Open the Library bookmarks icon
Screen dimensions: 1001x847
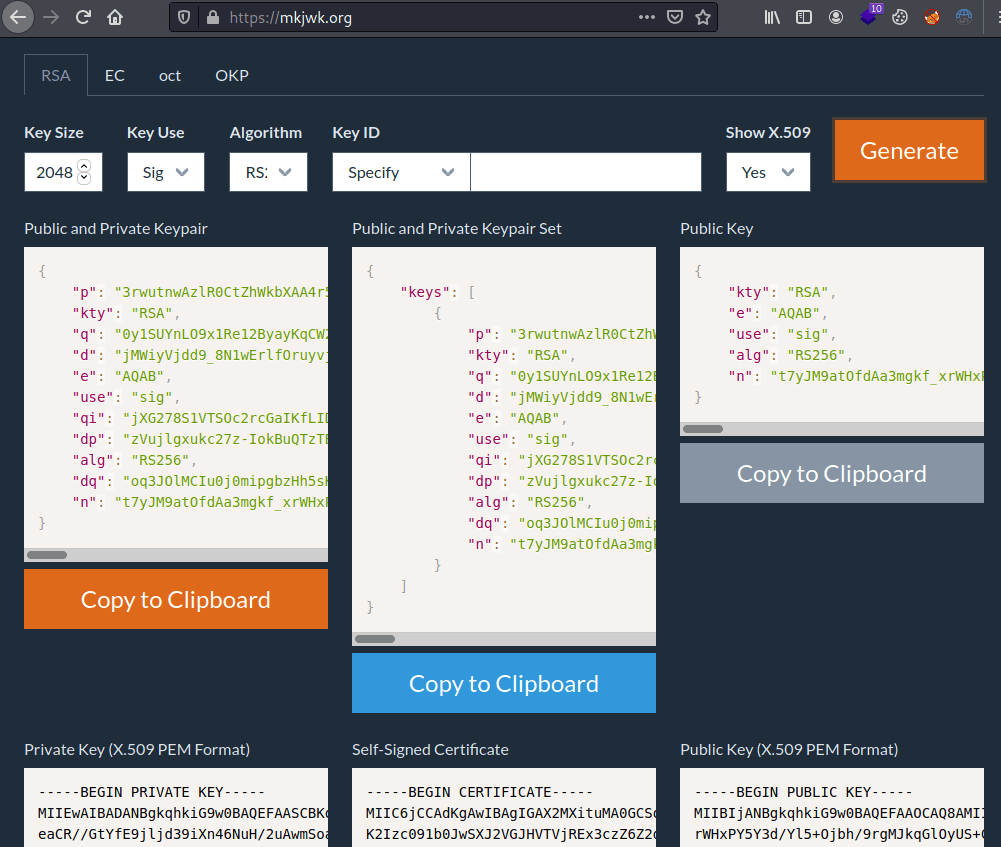click(772, 17)
